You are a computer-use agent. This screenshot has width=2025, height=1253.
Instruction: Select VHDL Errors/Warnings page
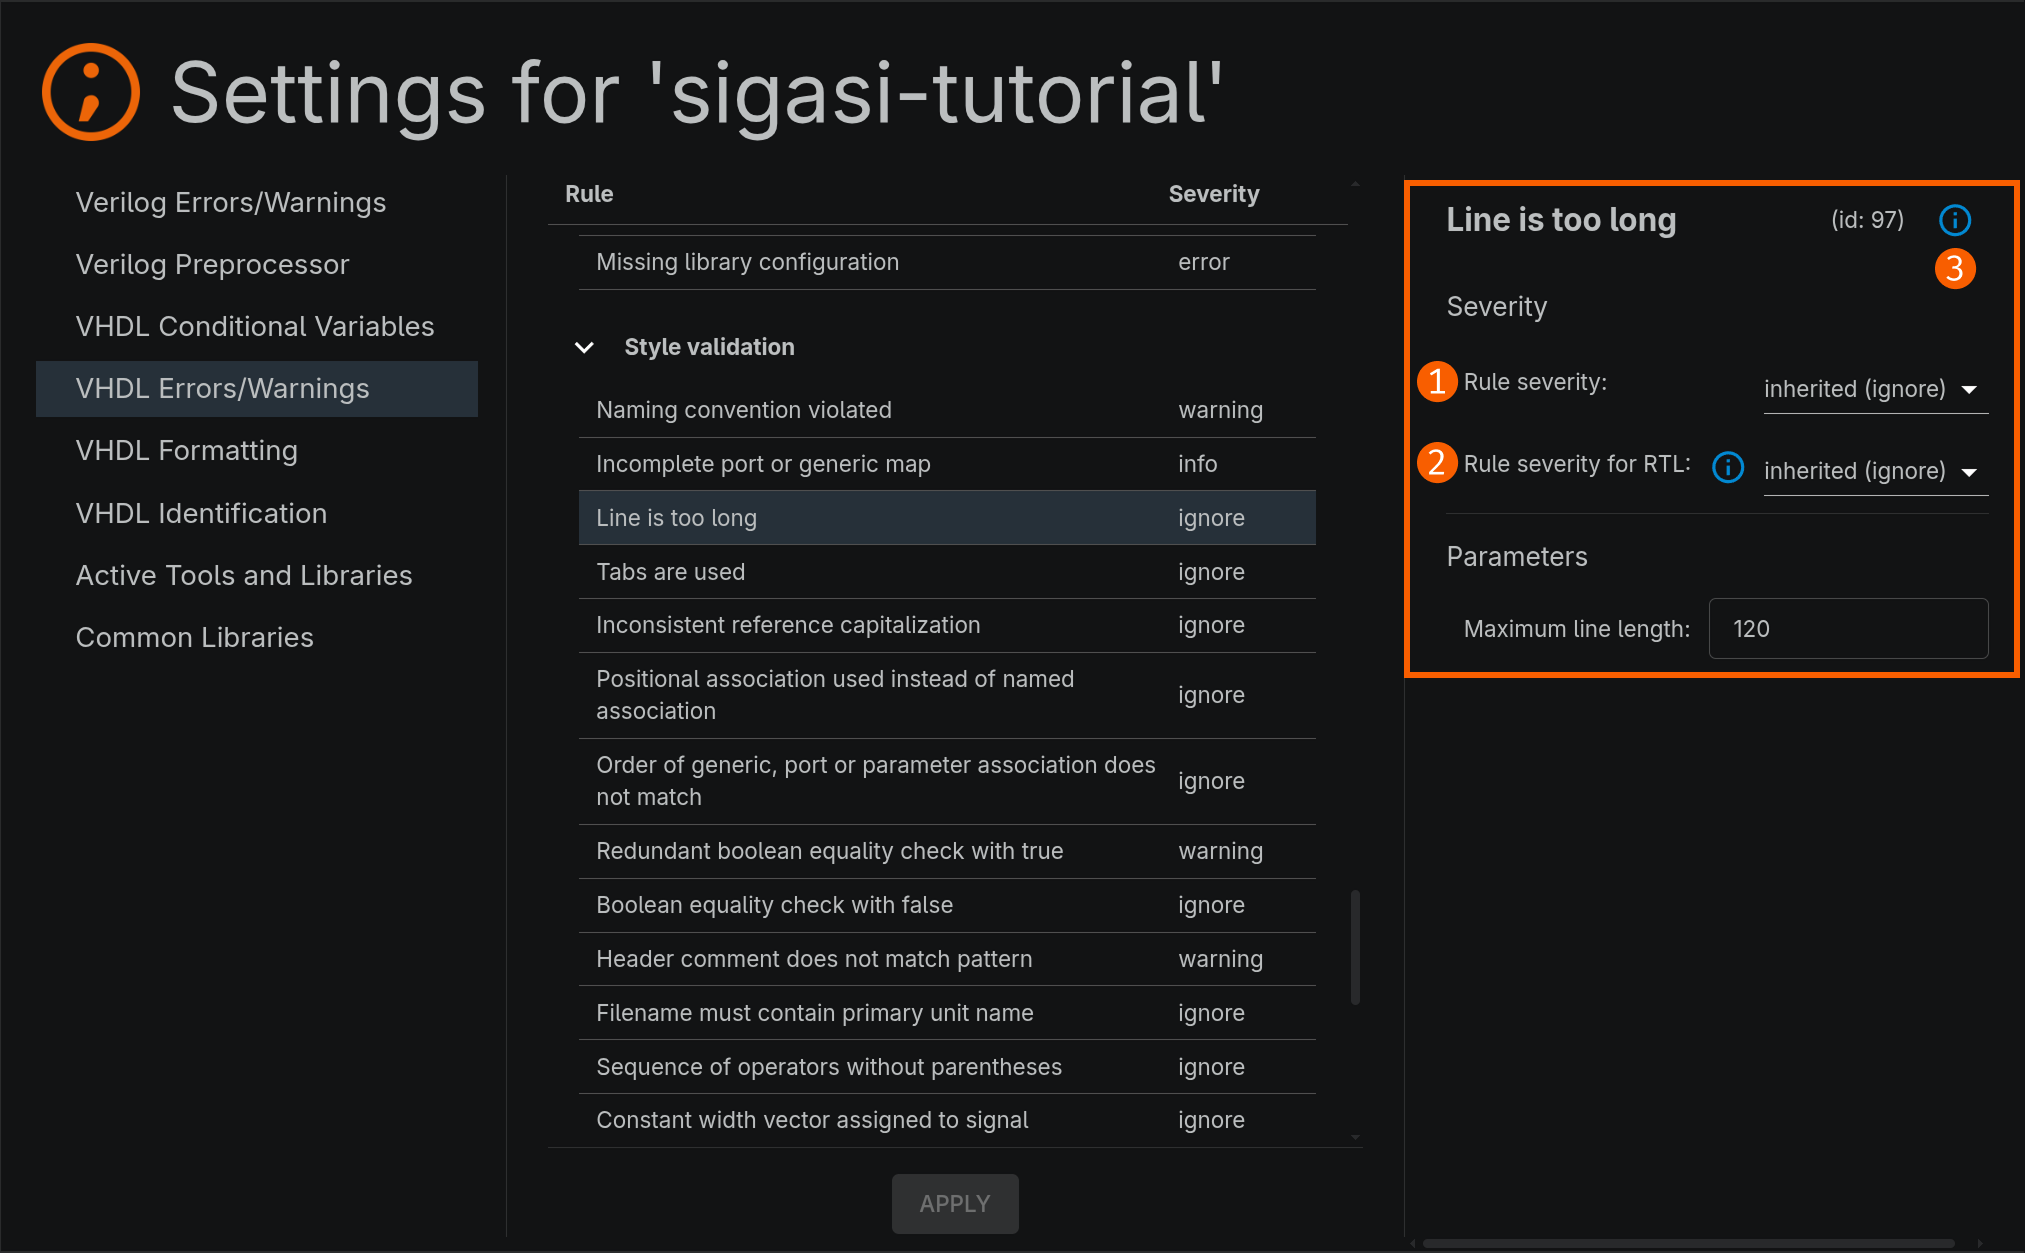click(257, 389)
